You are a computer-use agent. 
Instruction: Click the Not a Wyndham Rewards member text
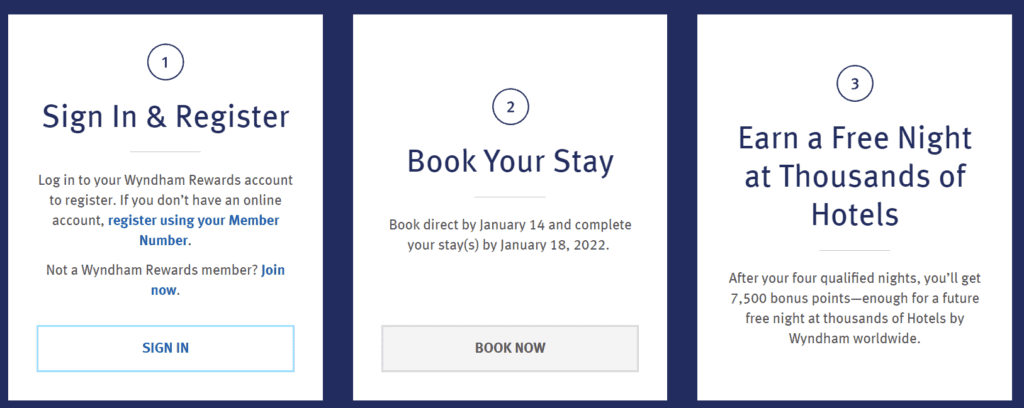[151, 271]
